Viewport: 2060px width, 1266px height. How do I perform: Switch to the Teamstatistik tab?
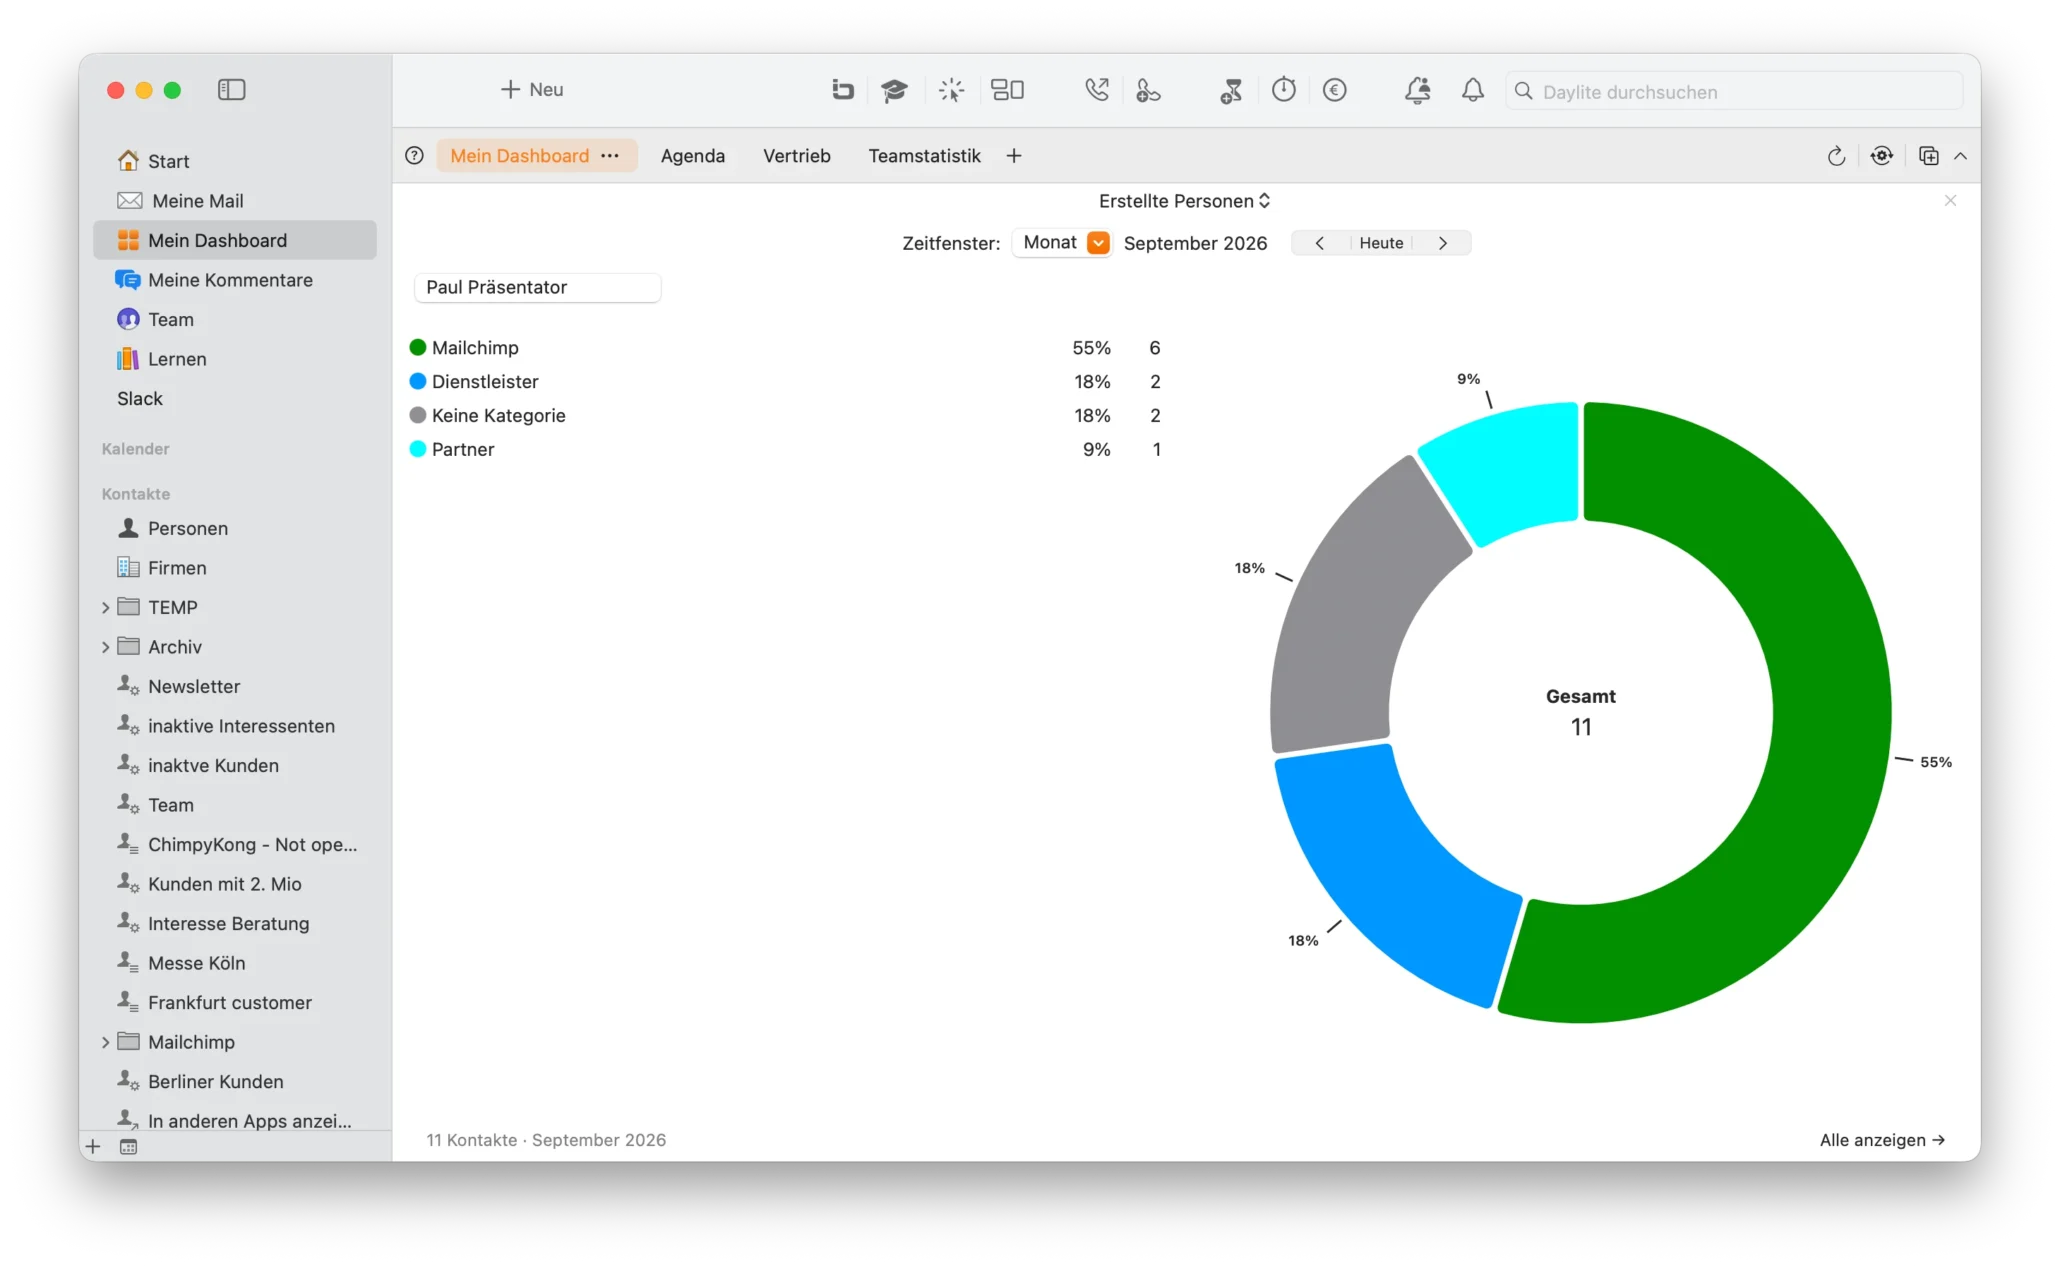[x=924, y=156]
